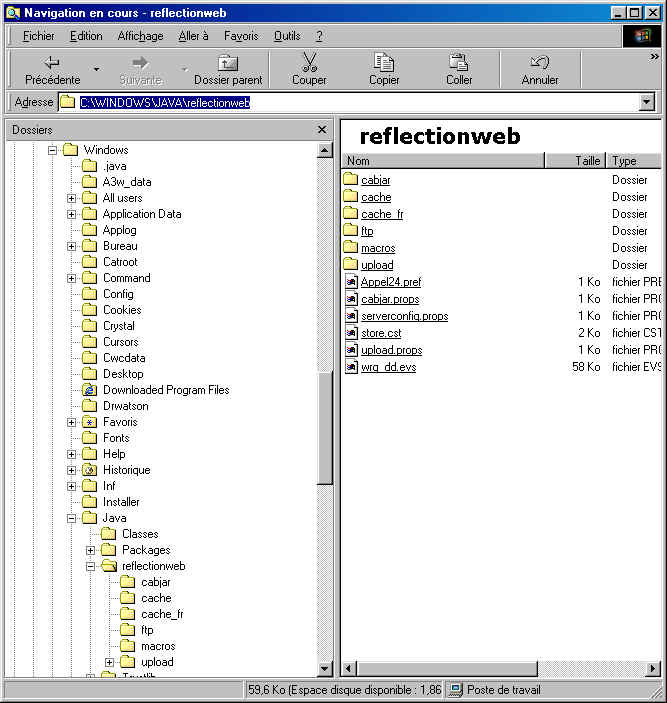Click the file list scroll right arrow

point(653,668)
